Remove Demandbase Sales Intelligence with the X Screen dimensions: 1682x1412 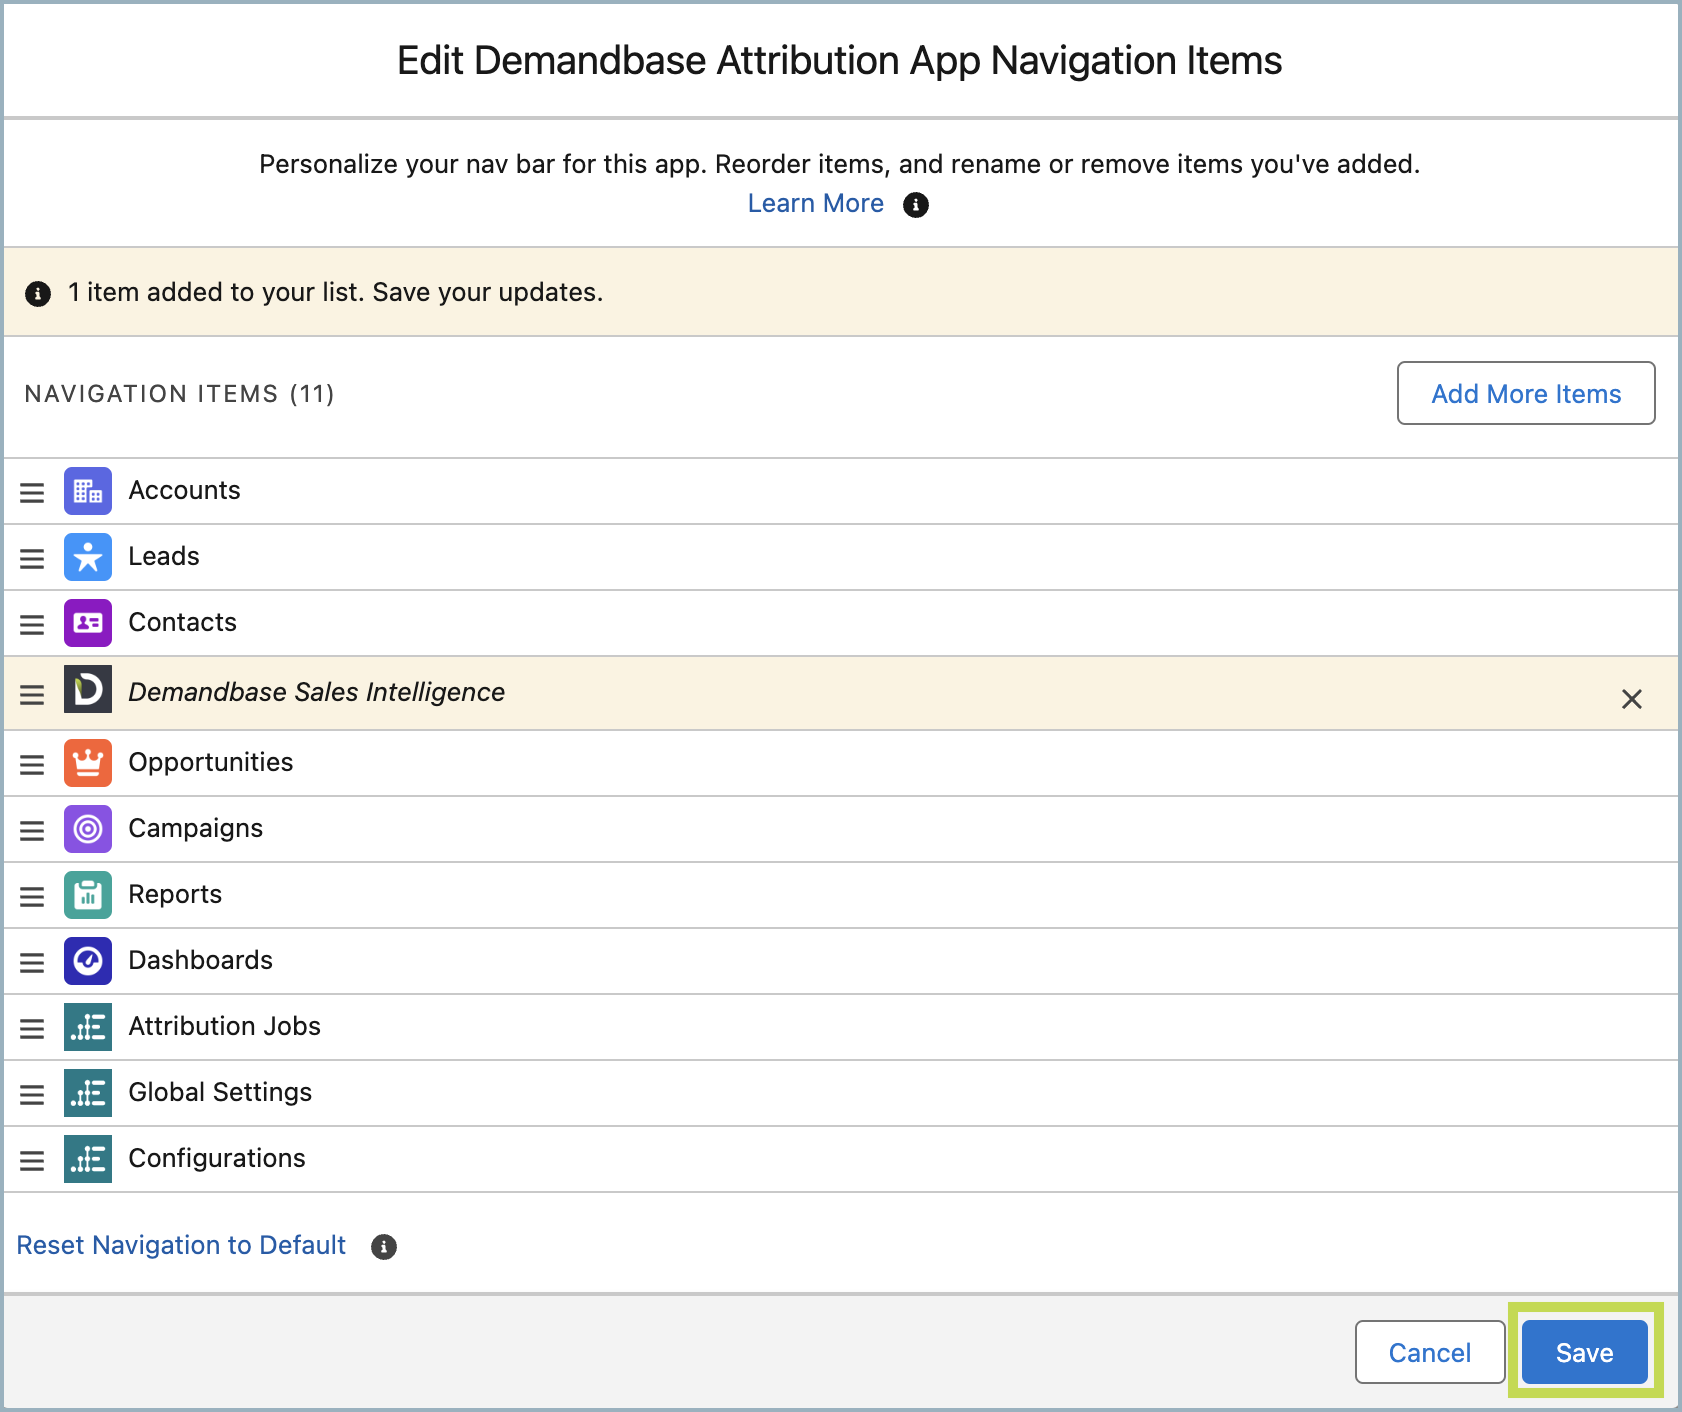click(x=1632, y=699)
